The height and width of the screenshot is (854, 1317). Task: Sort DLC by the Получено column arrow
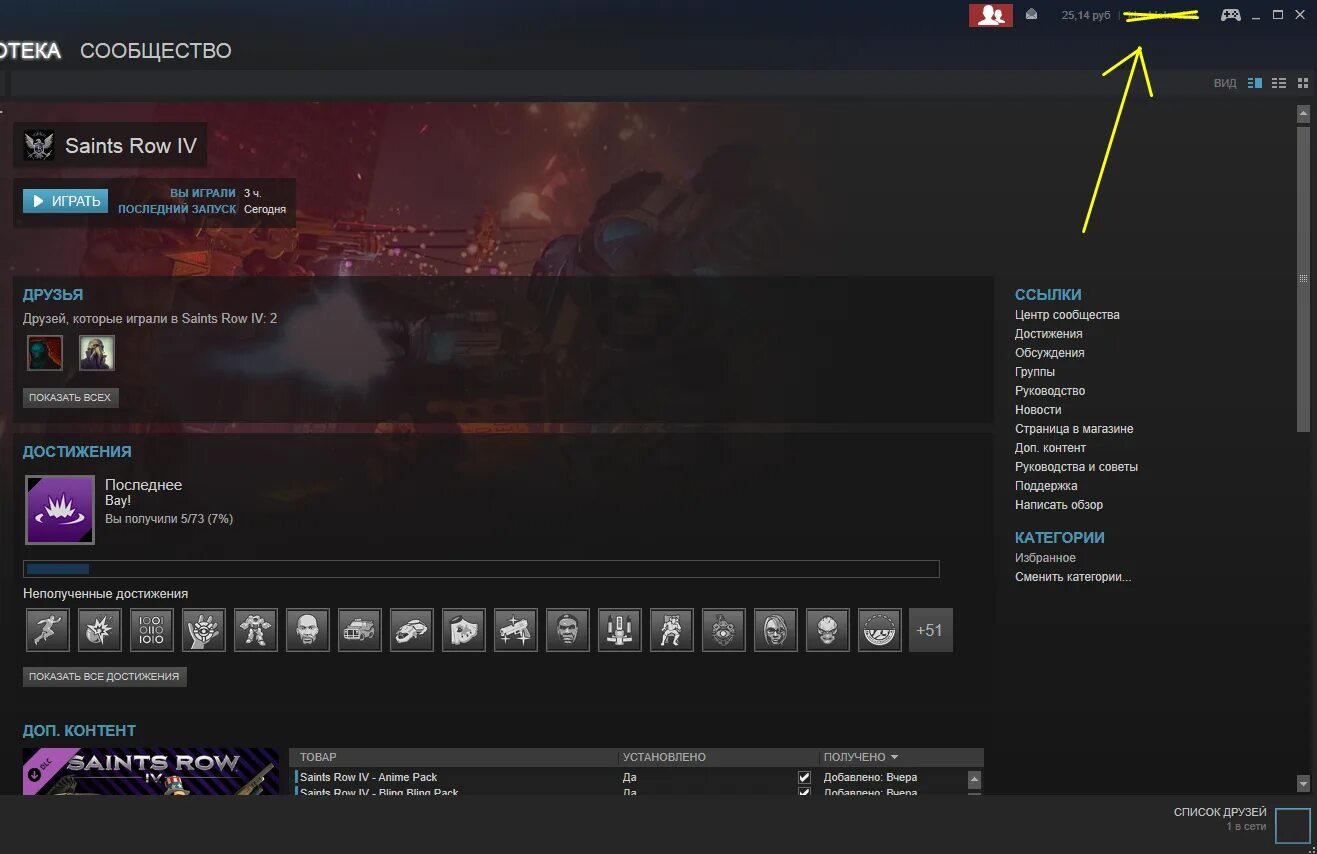pos(894,757)
